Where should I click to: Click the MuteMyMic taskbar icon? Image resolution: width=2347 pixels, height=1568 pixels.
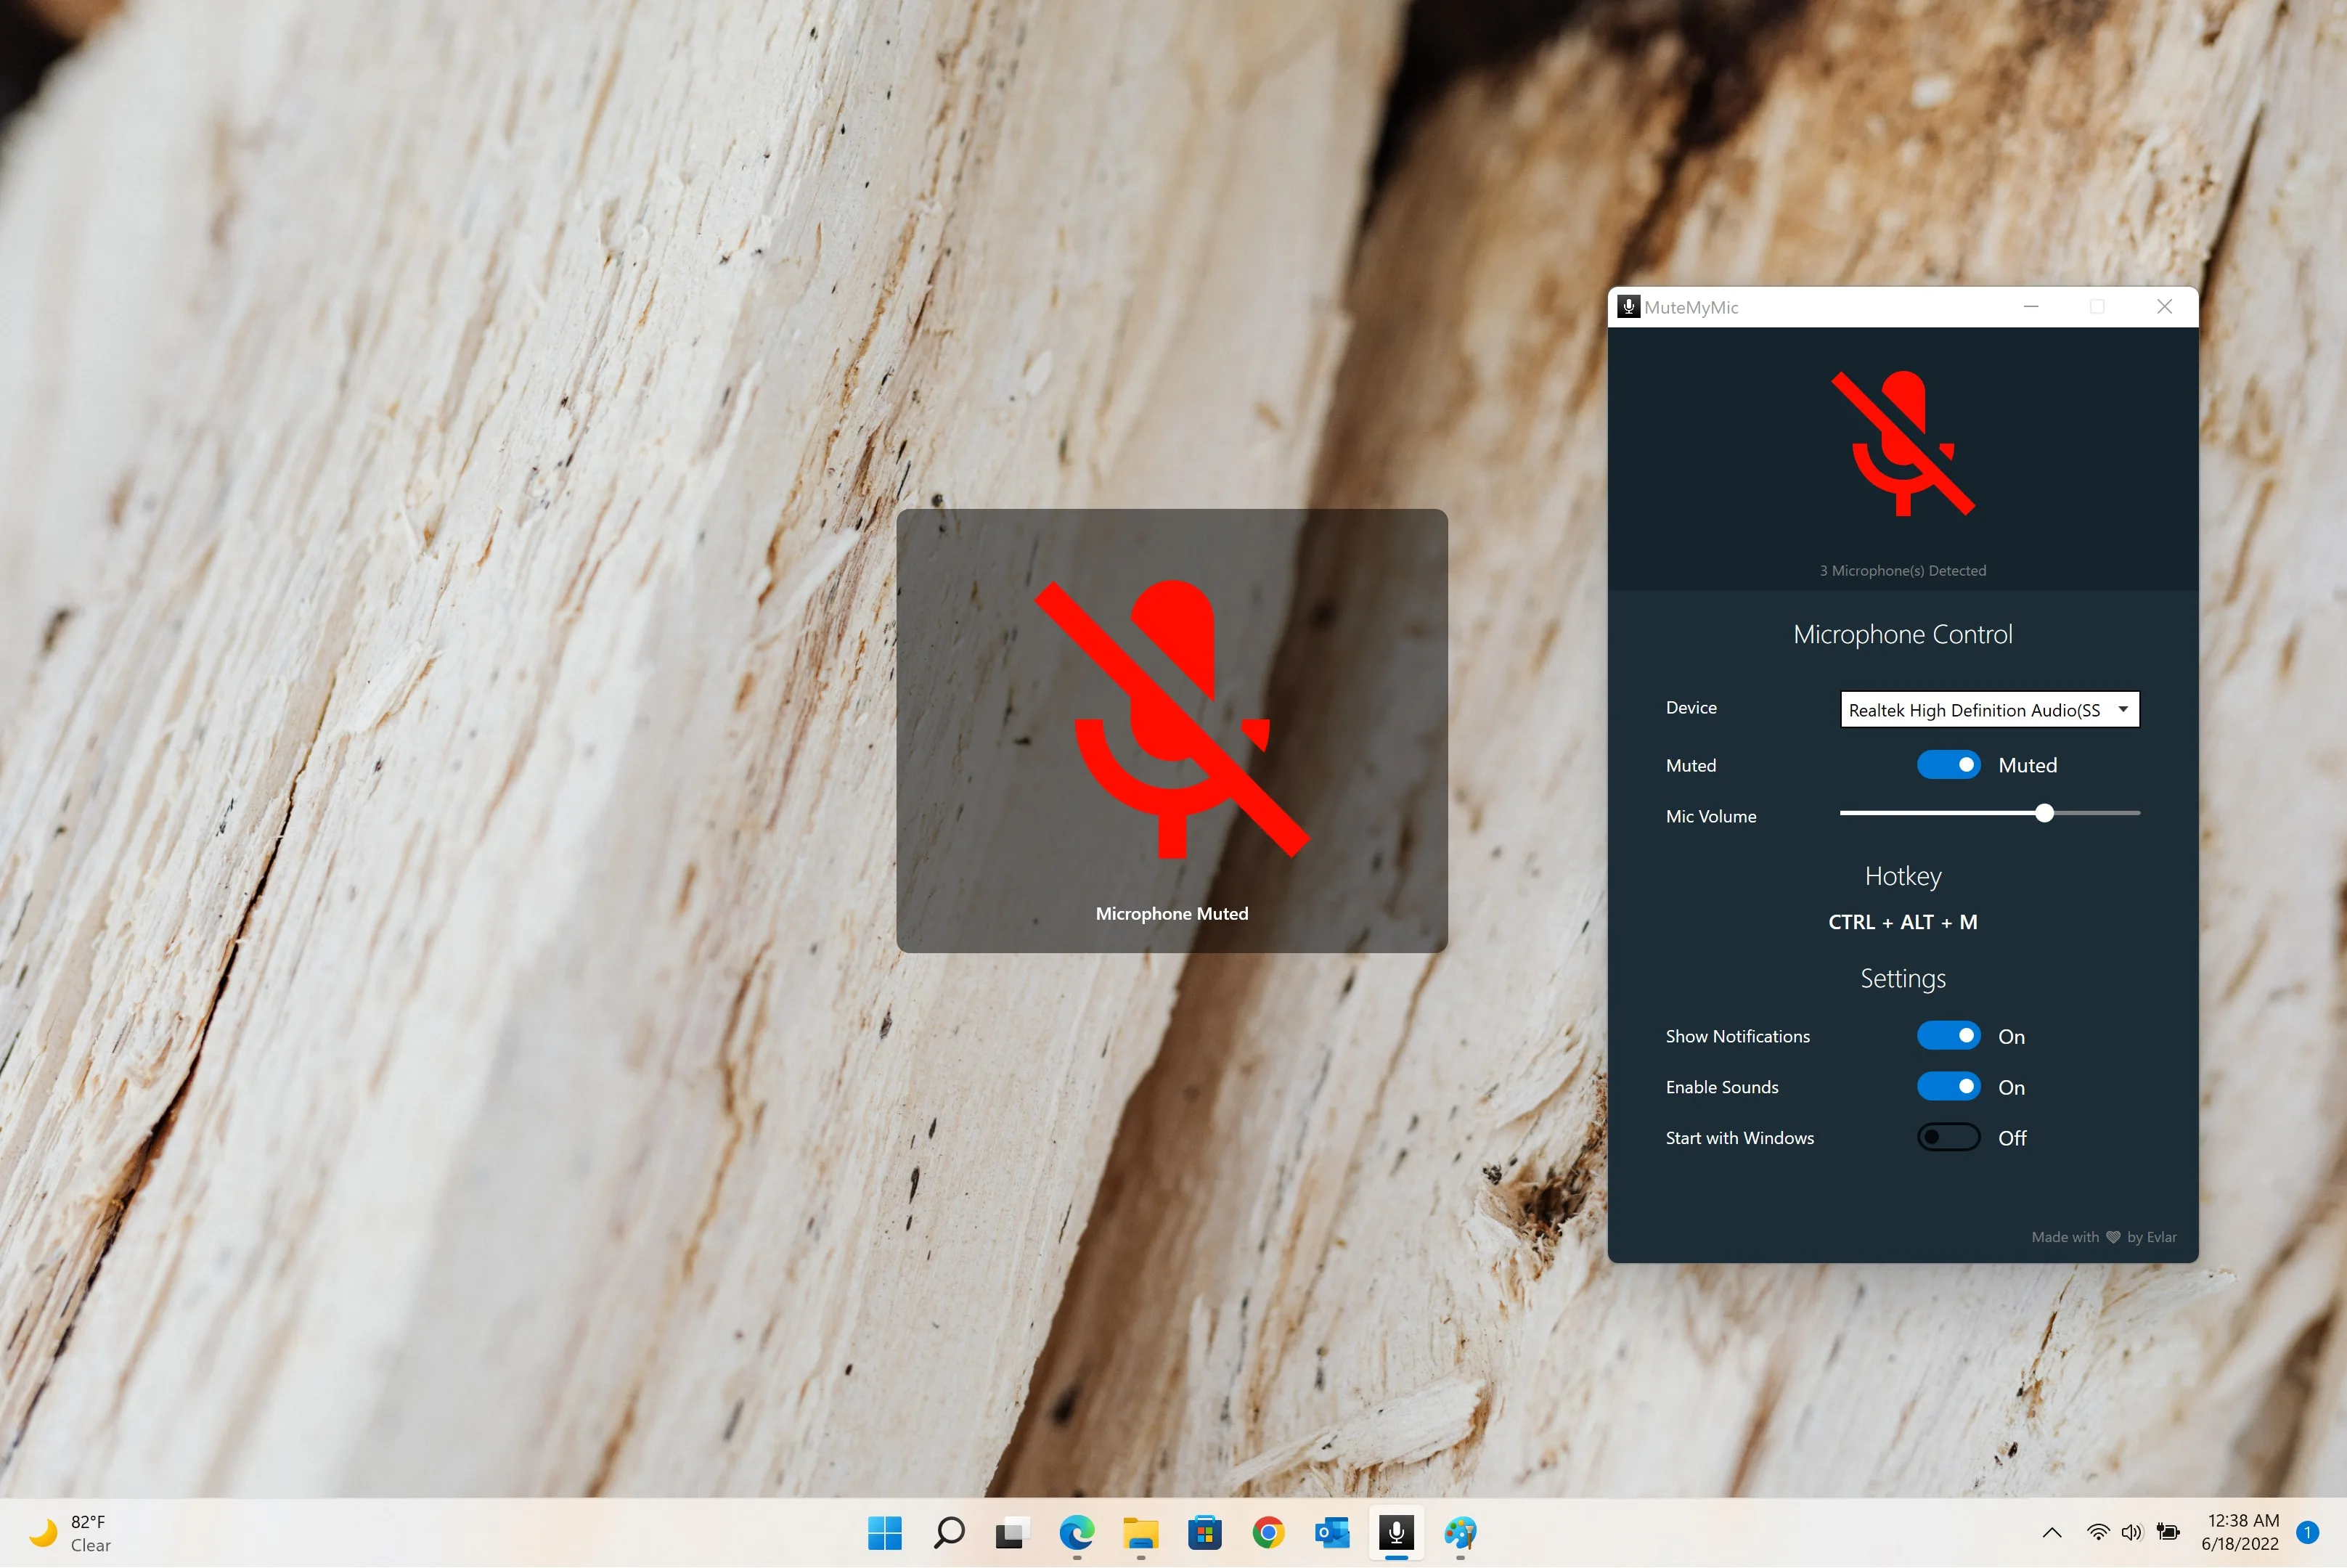pyautogui.click(x=1396, y=1532)
